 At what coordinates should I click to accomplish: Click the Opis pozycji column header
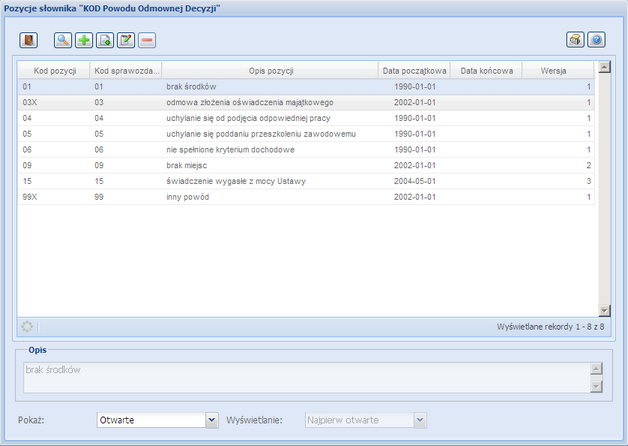point(270,71)
